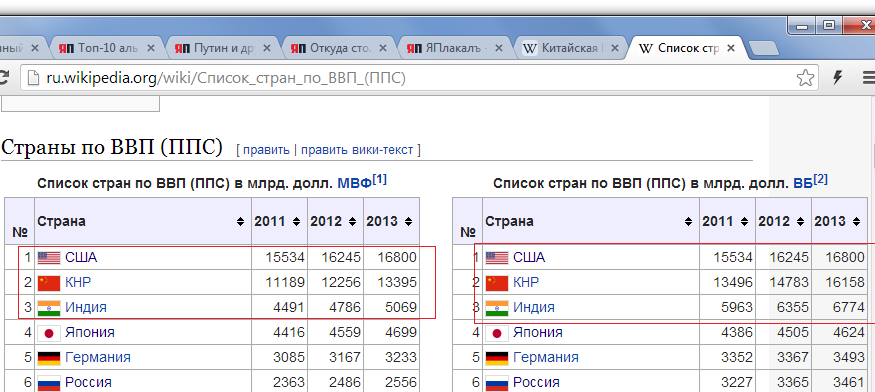Viewport: 875px width, 392px height.
Task: Open the Chrome hamburger menu
Action: point(868,78)
